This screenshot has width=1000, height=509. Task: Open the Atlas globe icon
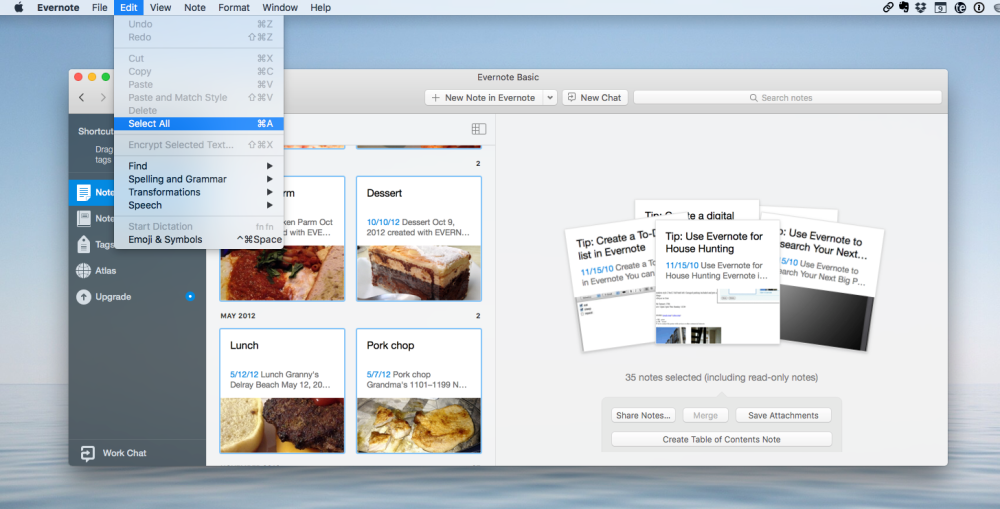[x=84, y=270]
